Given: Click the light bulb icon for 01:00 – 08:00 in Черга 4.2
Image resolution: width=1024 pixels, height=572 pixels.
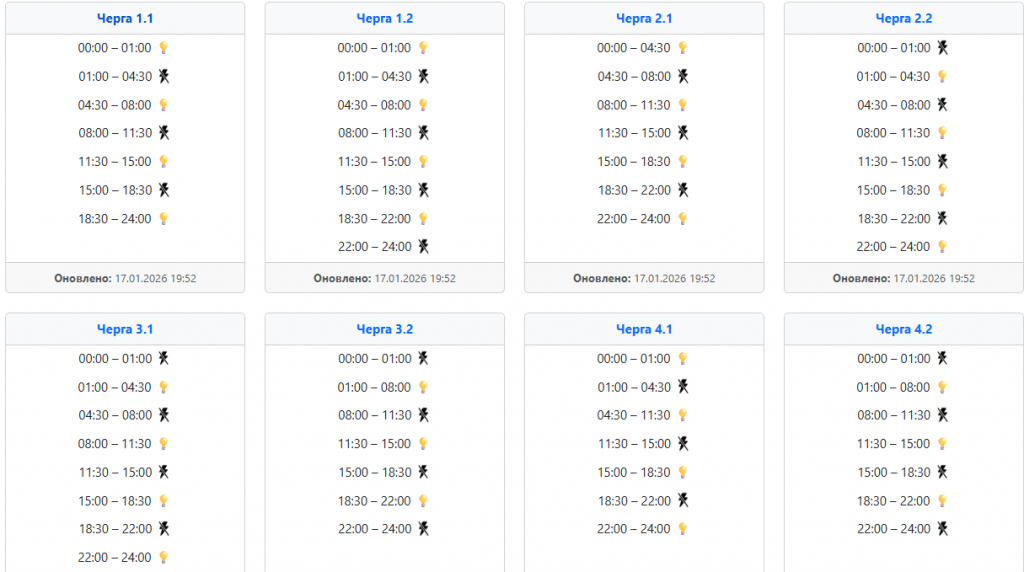Looking at the screenshot, I should 942,387.
